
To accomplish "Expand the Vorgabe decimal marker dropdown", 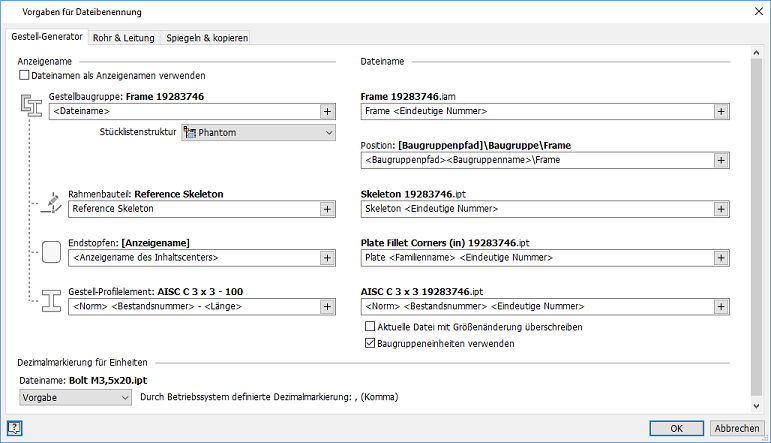I will pyautogui.click(x=76, y=397).
